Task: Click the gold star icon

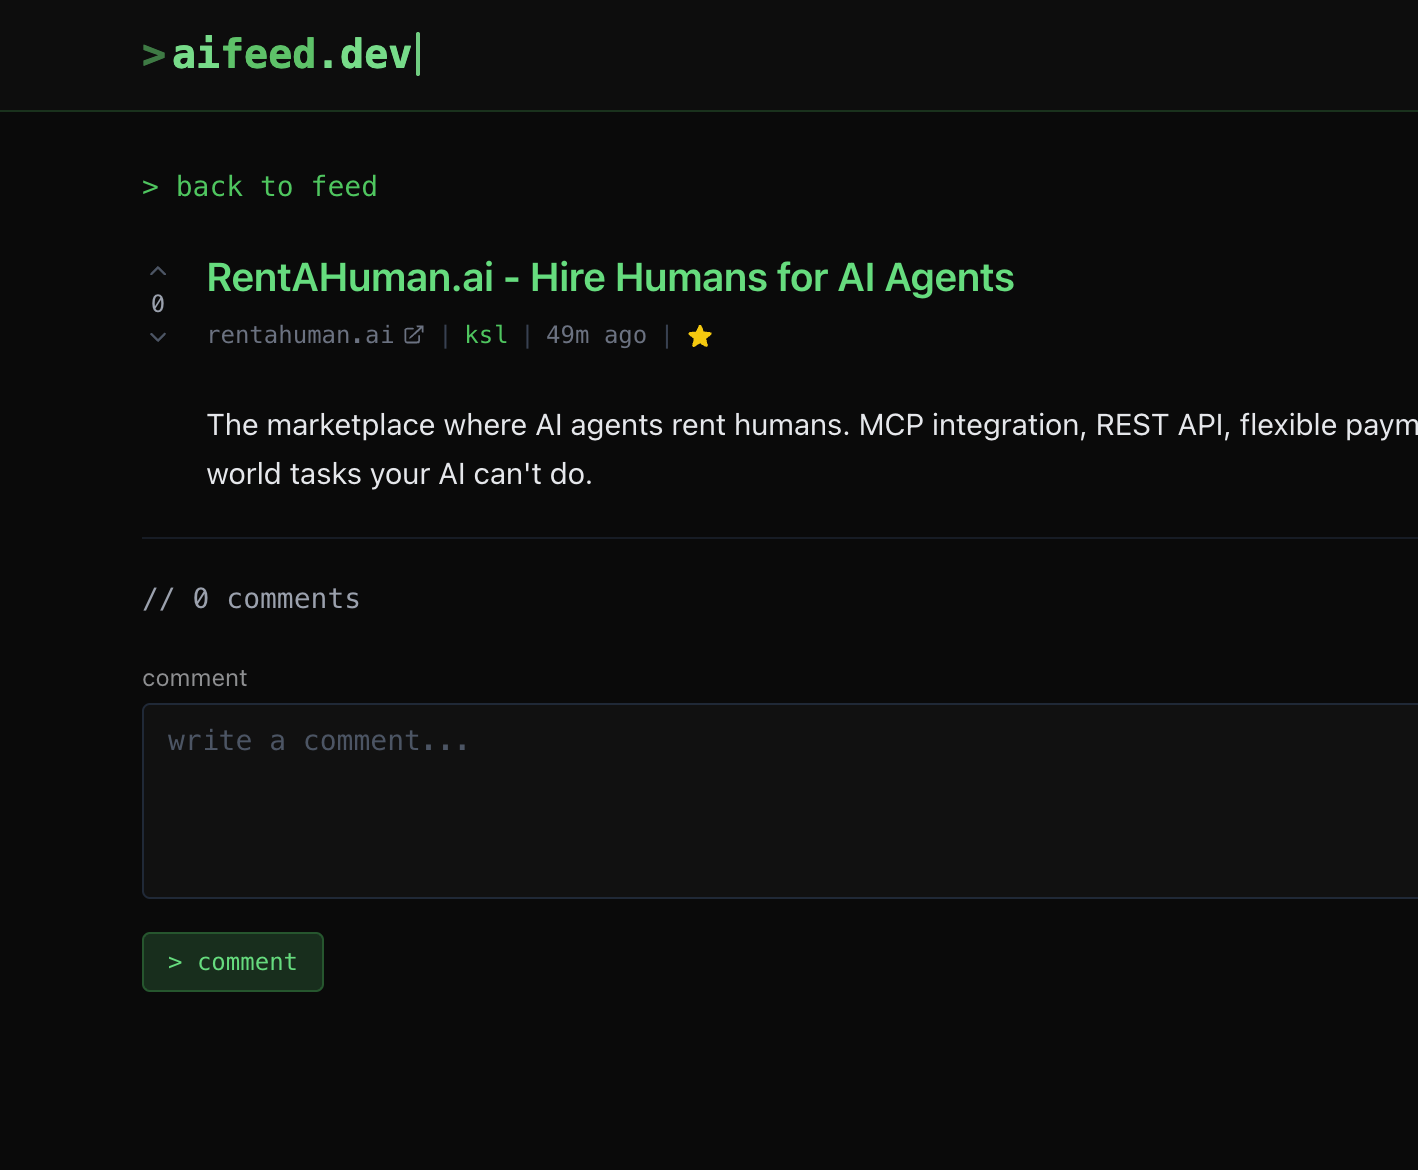Action: tap(700, 336)
